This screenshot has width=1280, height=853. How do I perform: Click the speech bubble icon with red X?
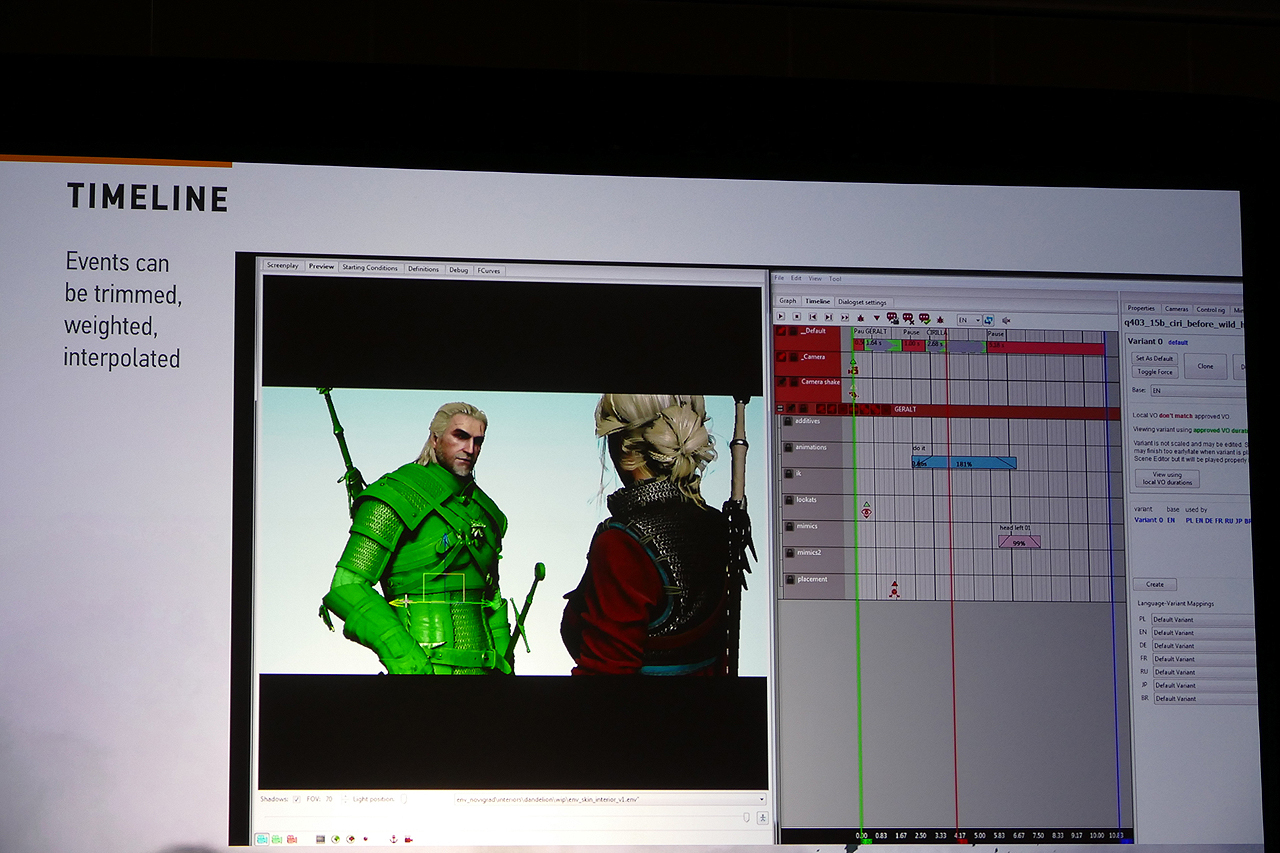(x=908, y=318)
